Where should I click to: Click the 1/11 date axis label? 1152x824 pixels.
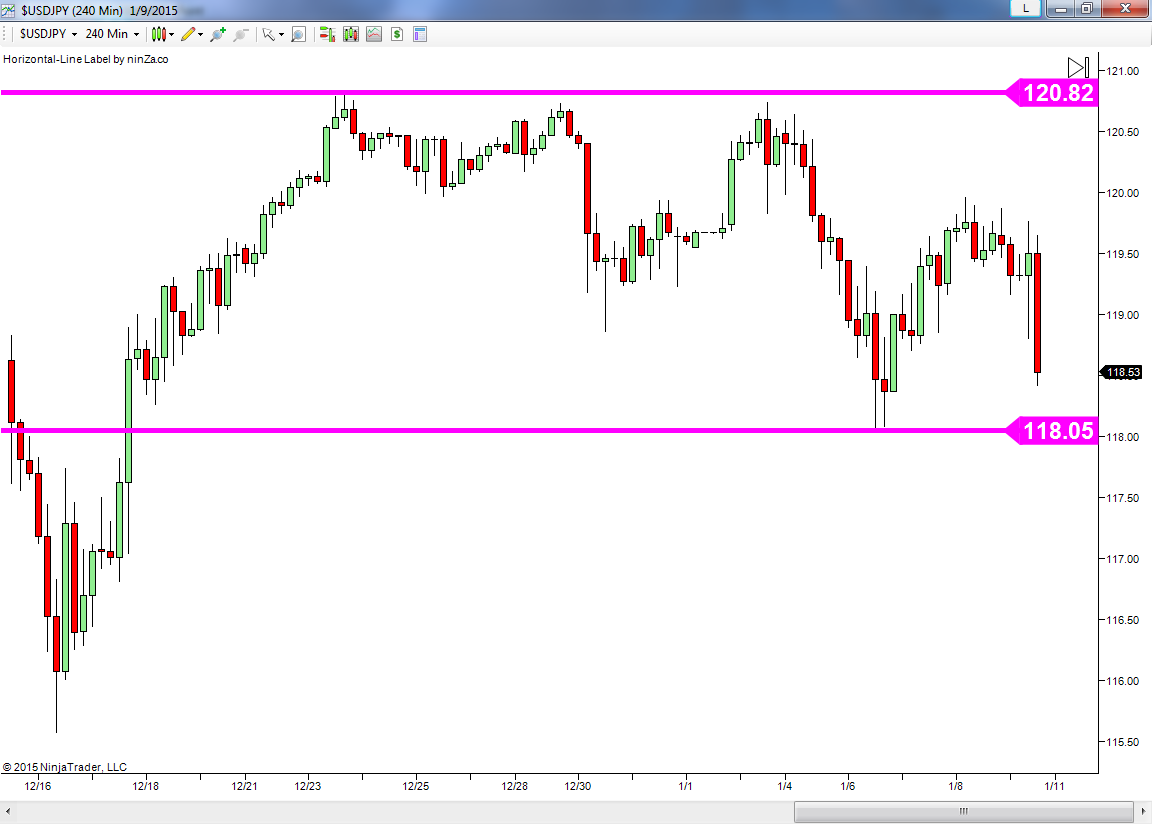tap(1054, 786)
